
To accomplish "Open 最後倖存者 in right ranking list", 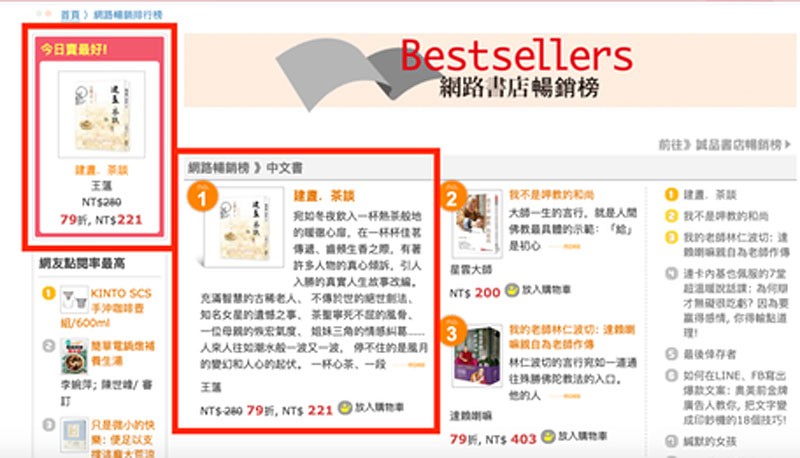I will coord(710,354).
